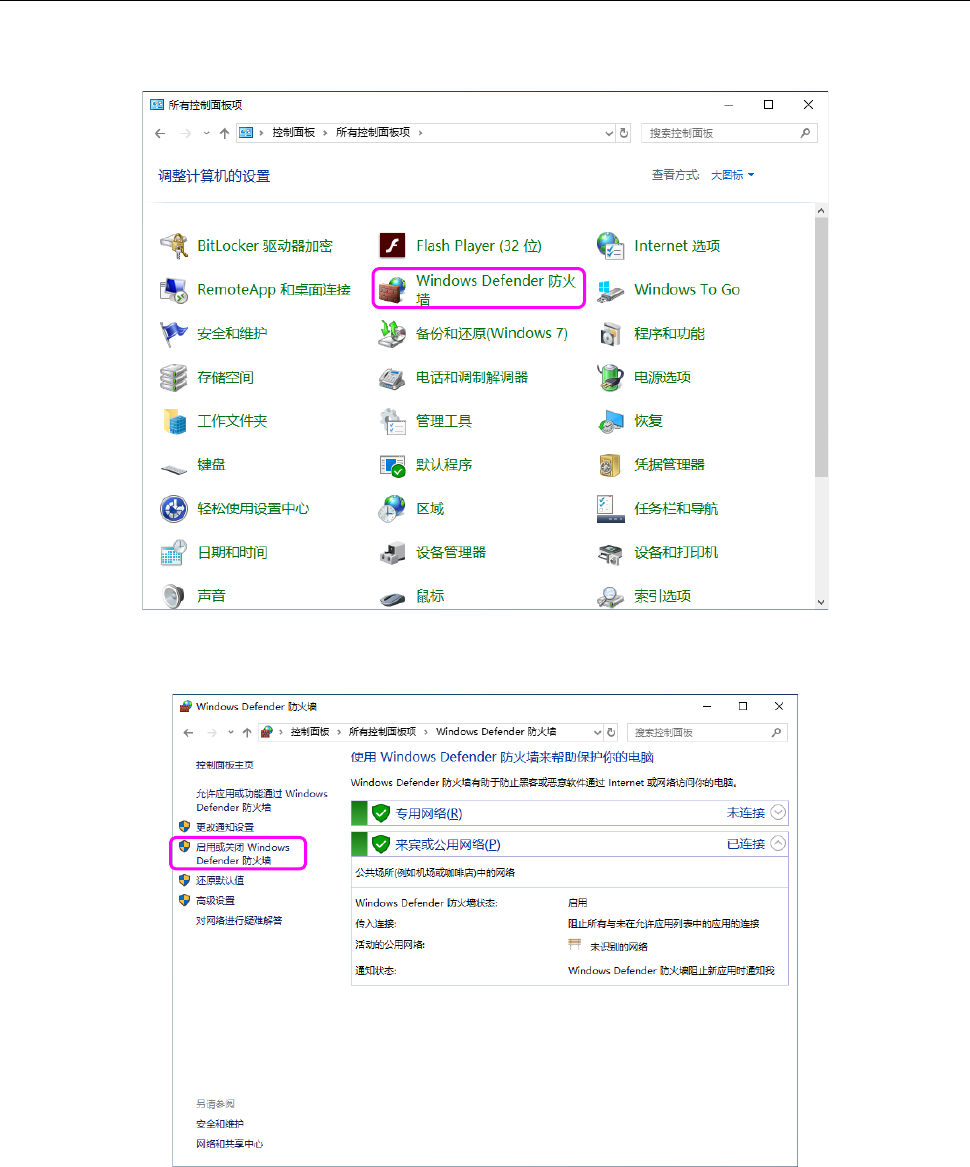Open 程序和功能 icon
This screenshot has height=1167, width=970.
coord(610,334)
